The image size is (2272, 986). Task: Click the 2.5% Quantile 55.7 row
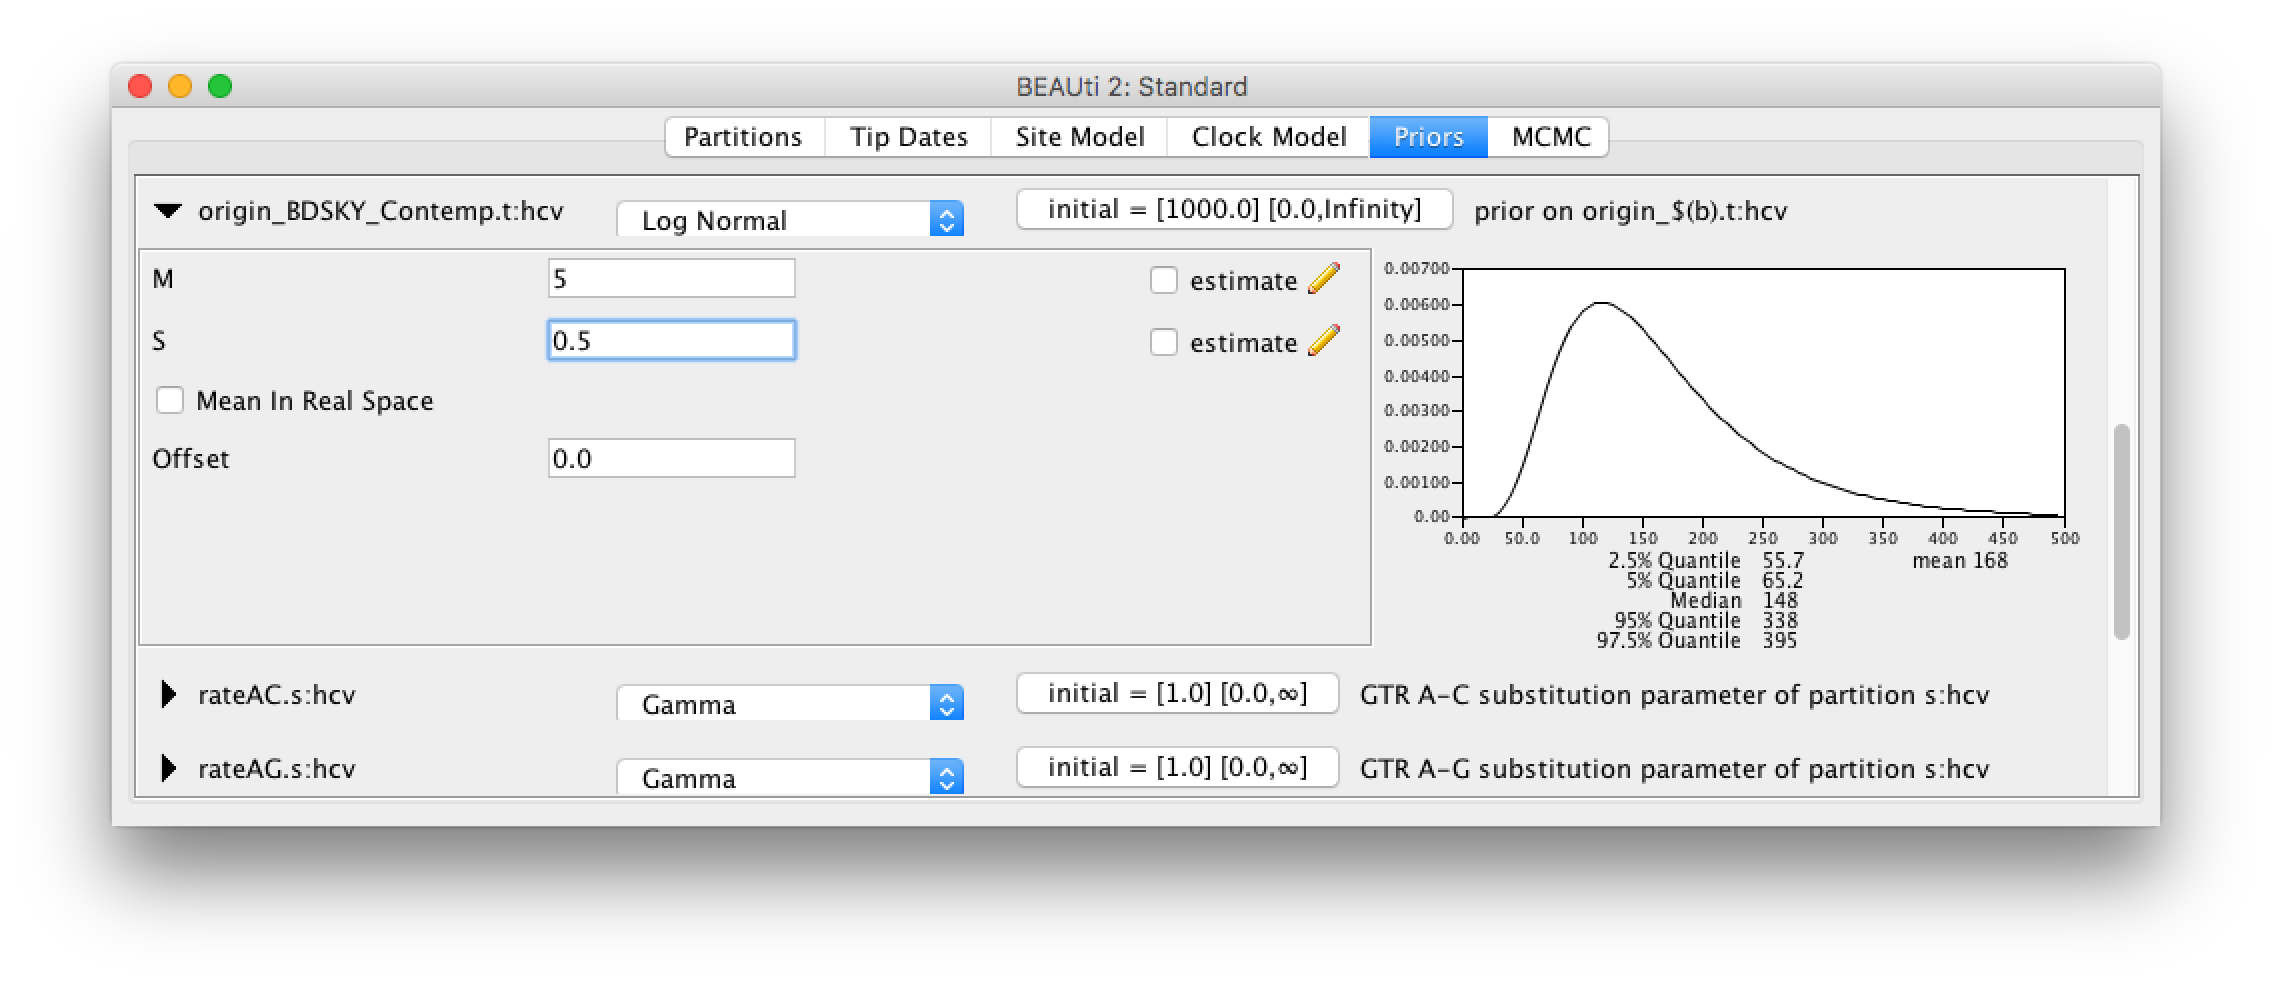click(1706, 561)
